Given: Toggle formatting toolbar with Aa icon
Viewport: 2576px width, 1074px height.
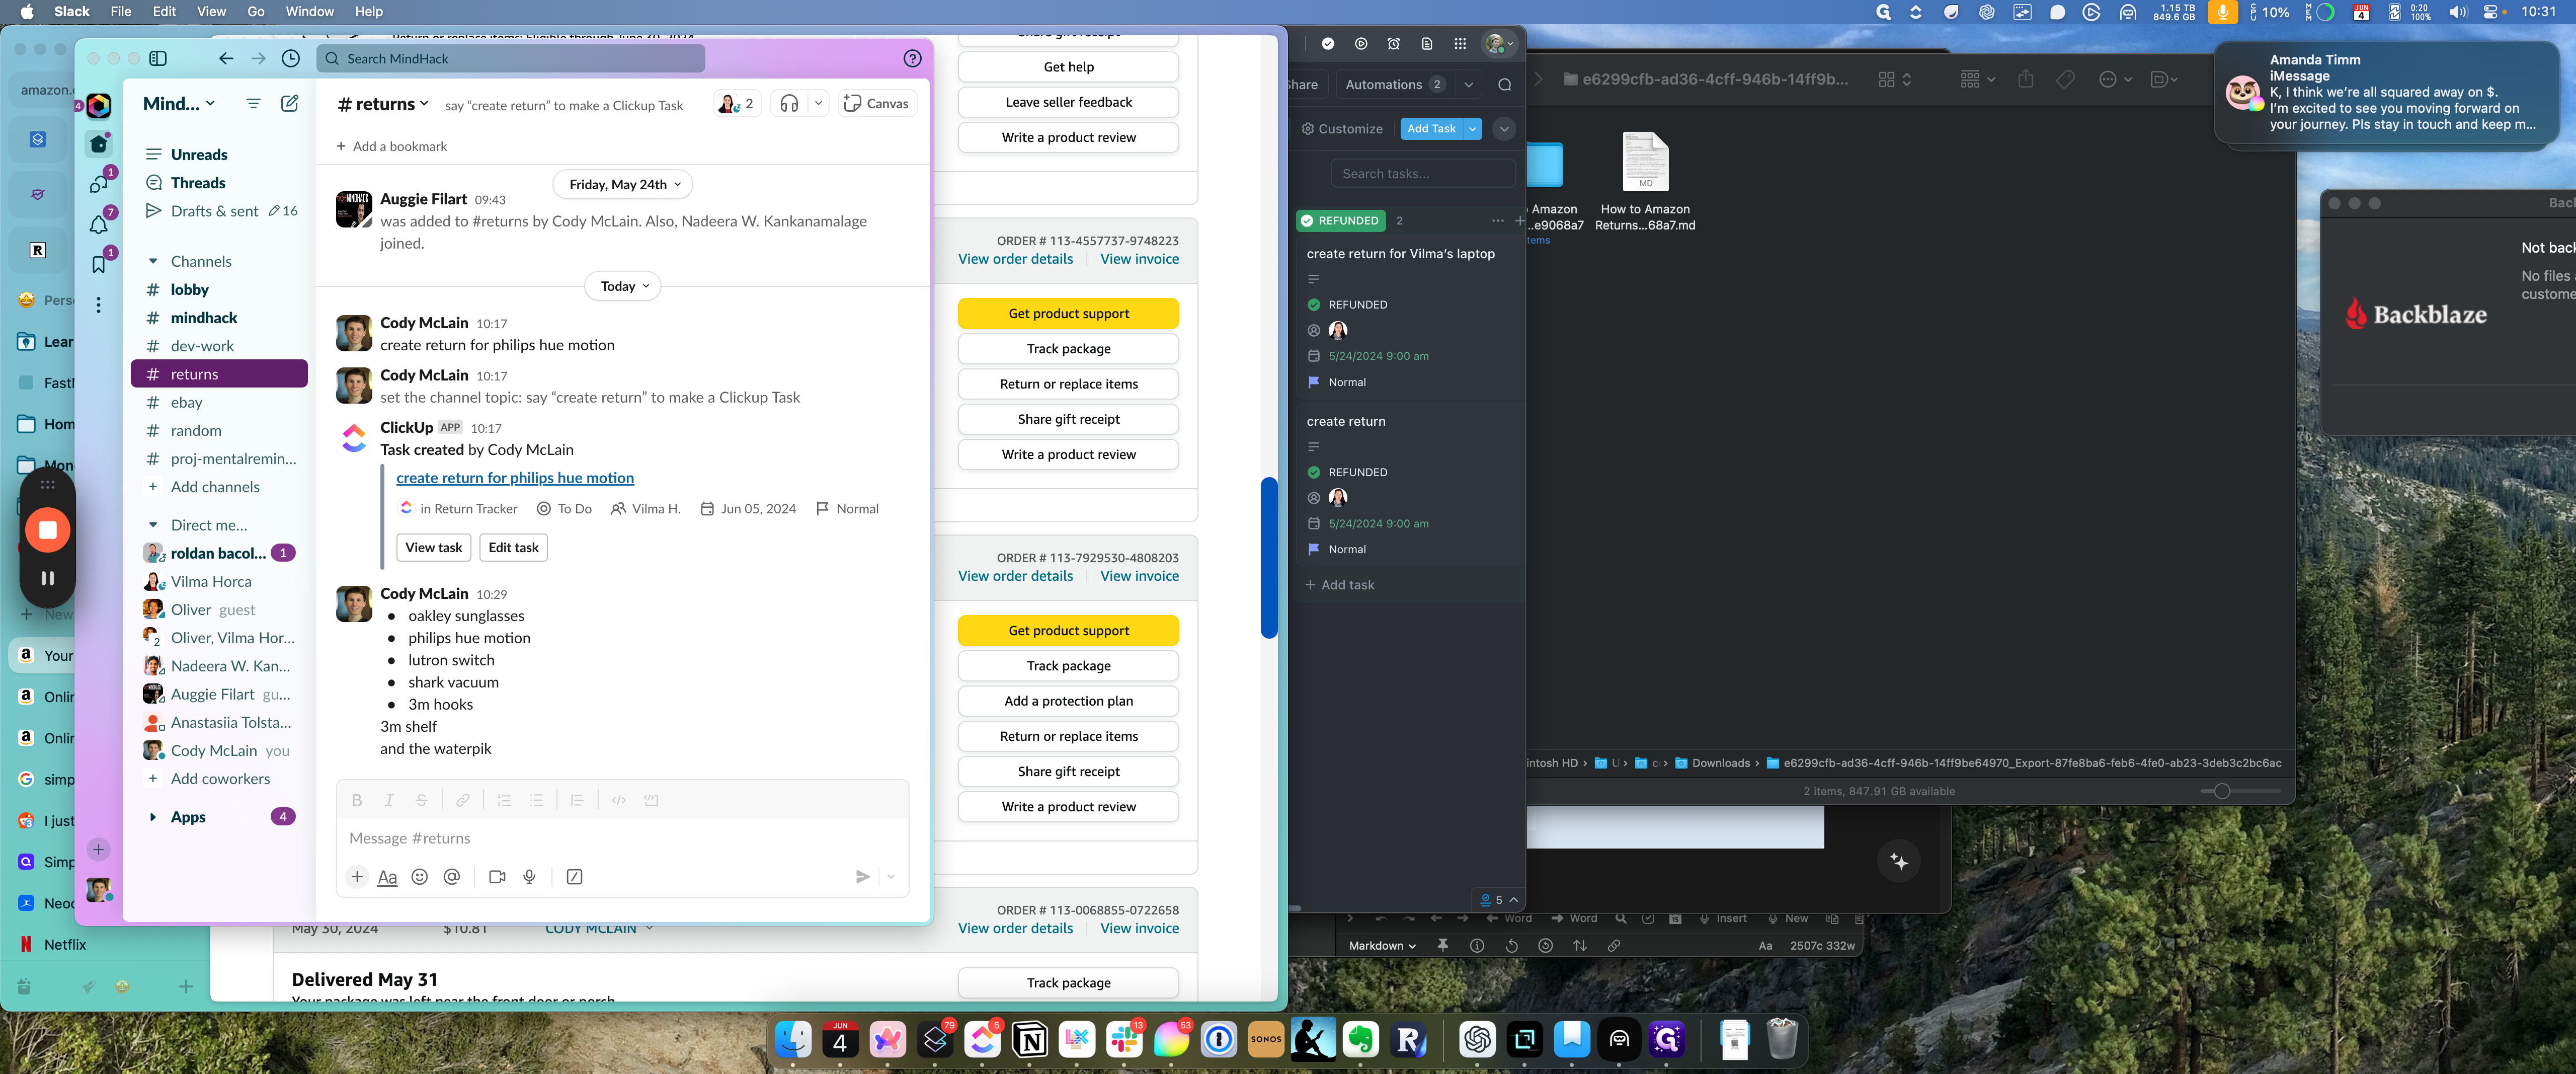Looking at the screenshot, I should click(388, 877).
